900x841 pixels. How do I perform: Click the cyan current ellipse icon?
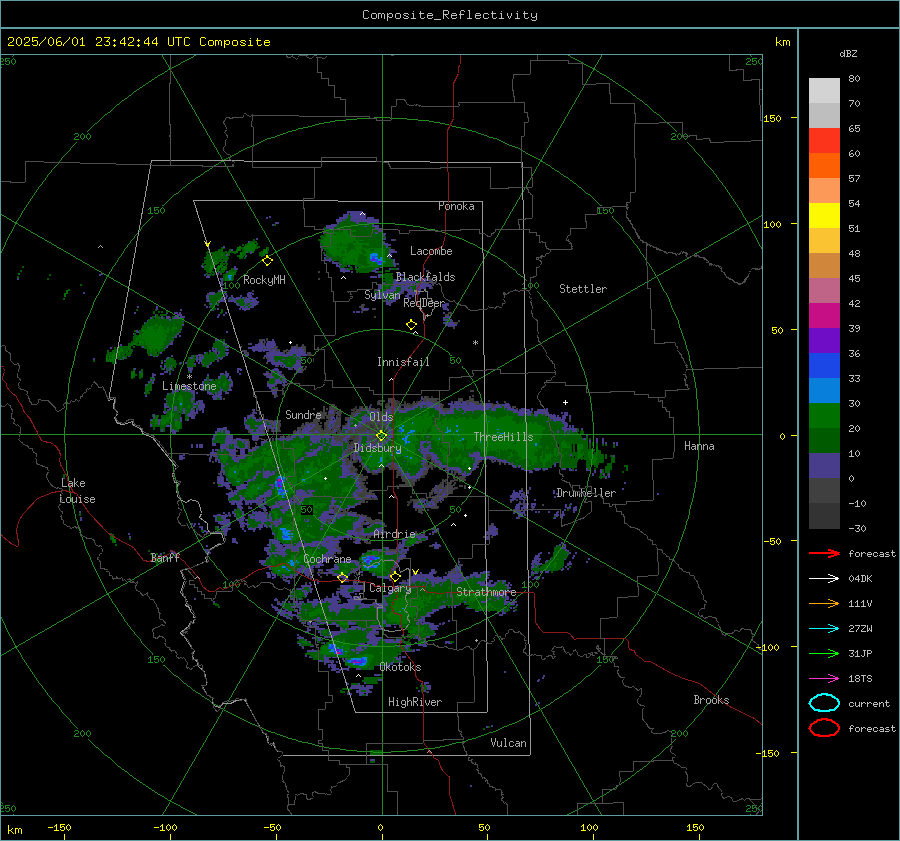[x=824, y=703]
